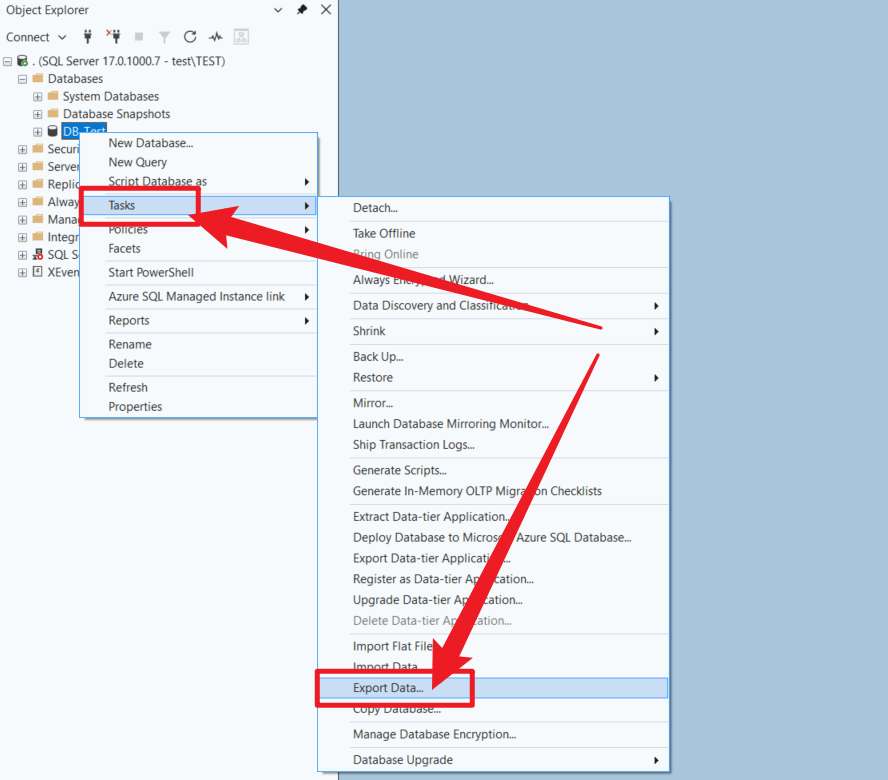
Task: Open the Connect dropdown
Action: click(x=36, y=37)
